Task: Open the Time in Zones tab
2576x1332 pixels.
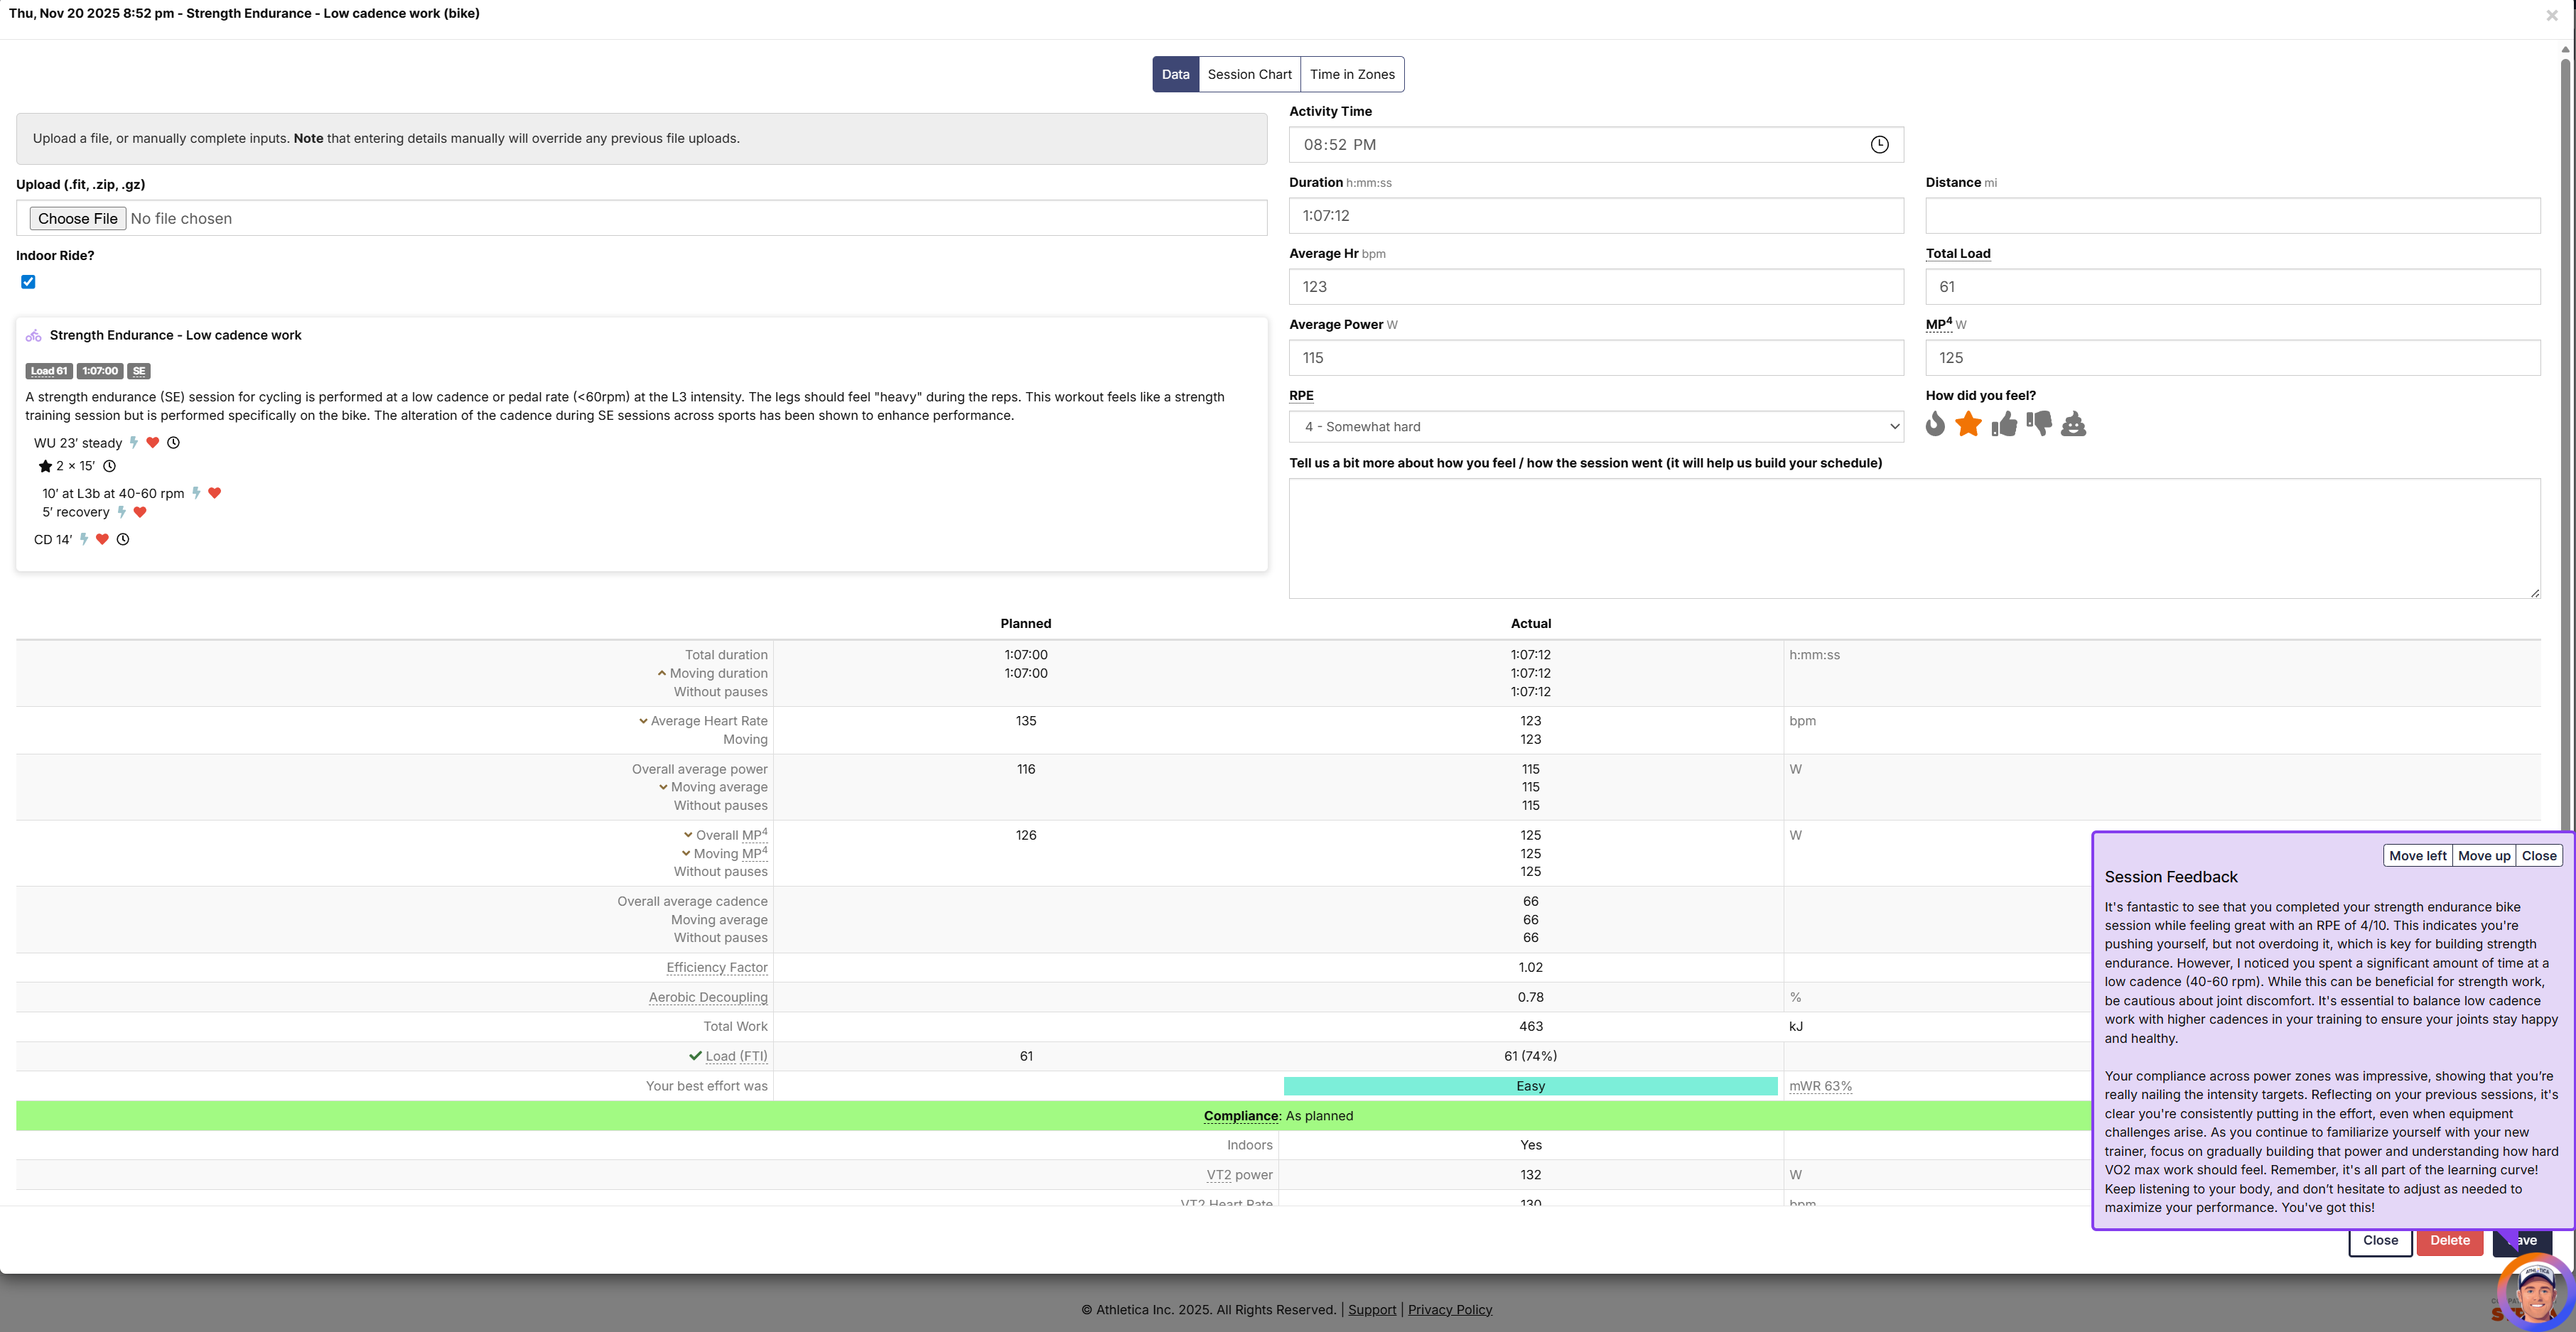Action: click(x=1352, y=74)
